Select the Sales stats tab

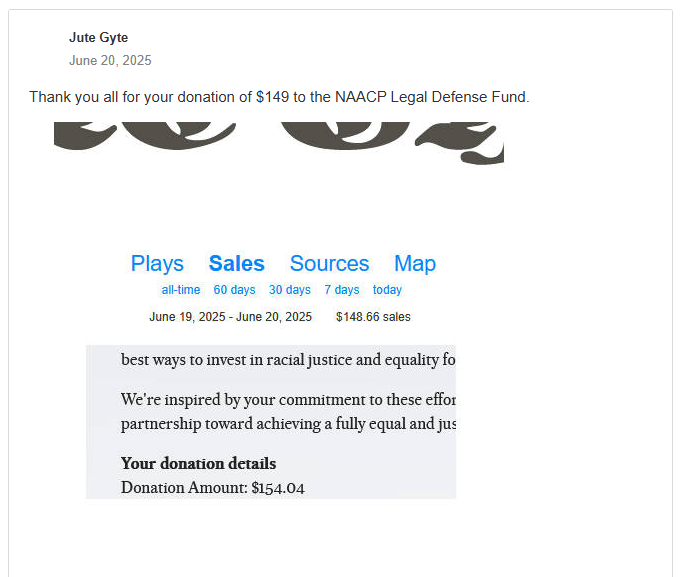point(237,264)
